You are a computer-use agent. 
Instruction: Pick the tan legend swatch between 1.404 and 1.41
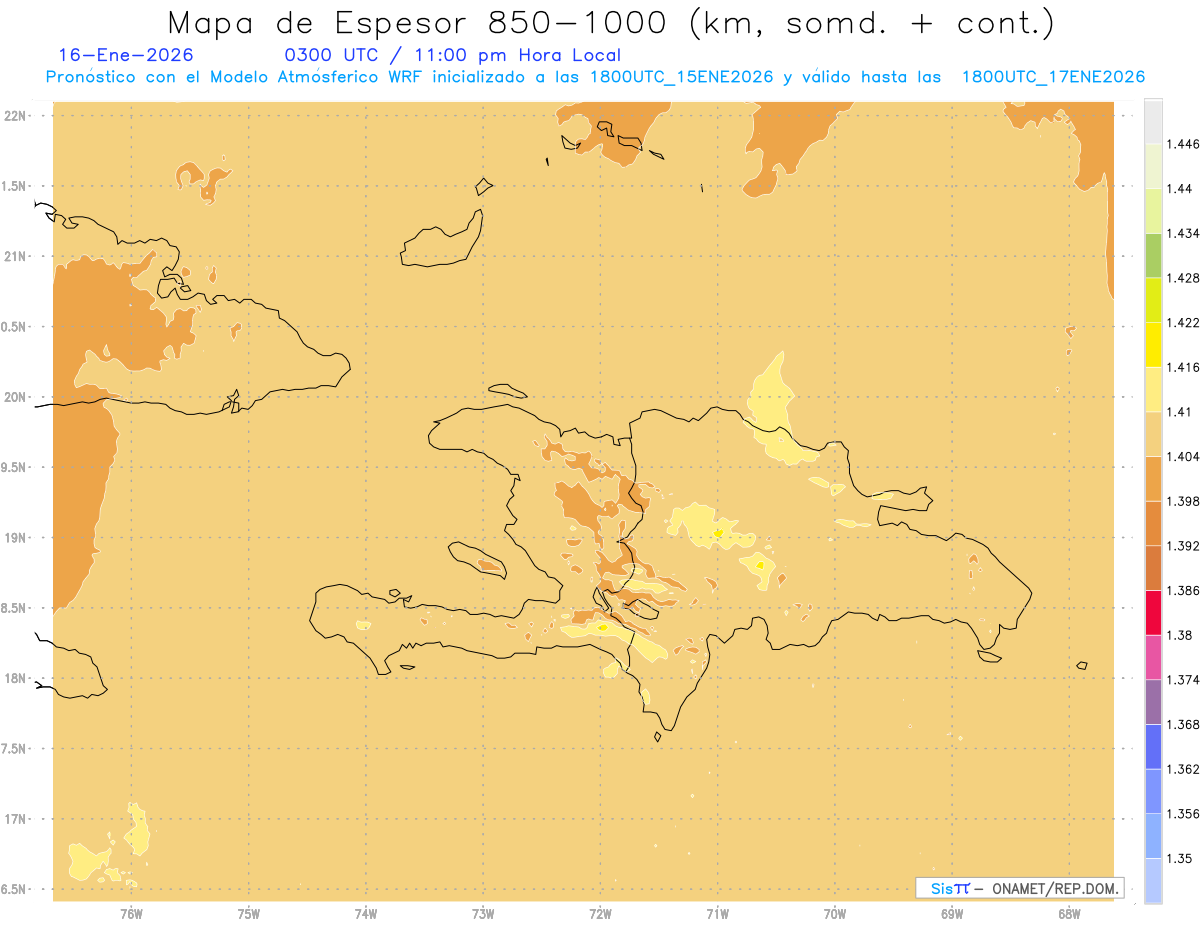[1153, 433]
